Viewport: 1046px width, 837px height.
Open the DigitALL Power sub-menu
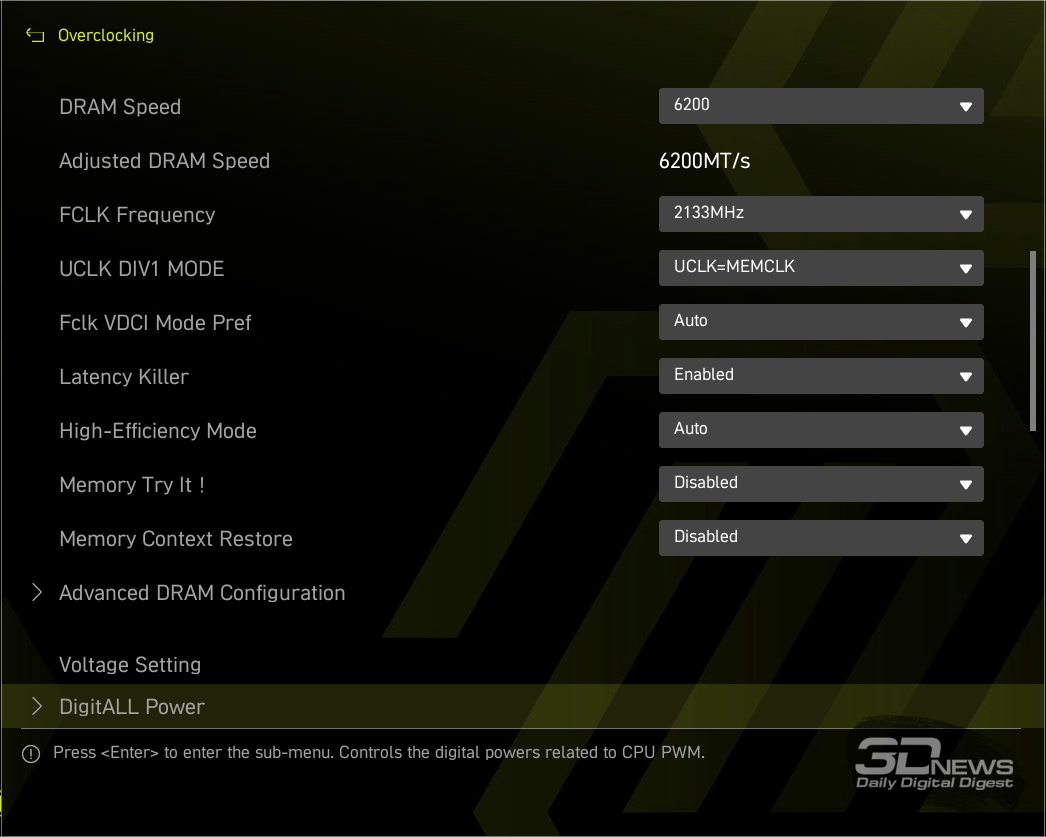pyautogui.click(x=132, y=707)
